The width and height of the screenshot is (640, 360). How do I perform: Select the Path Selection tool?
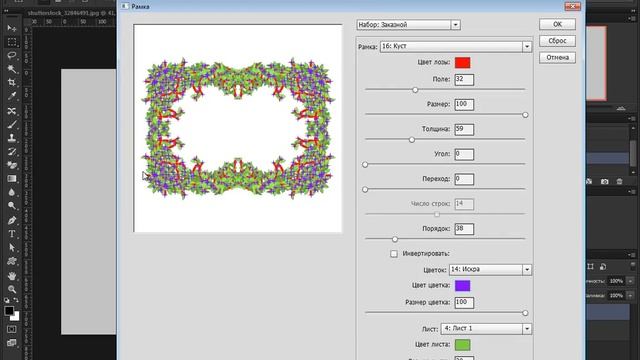click(x=12, y=248)
